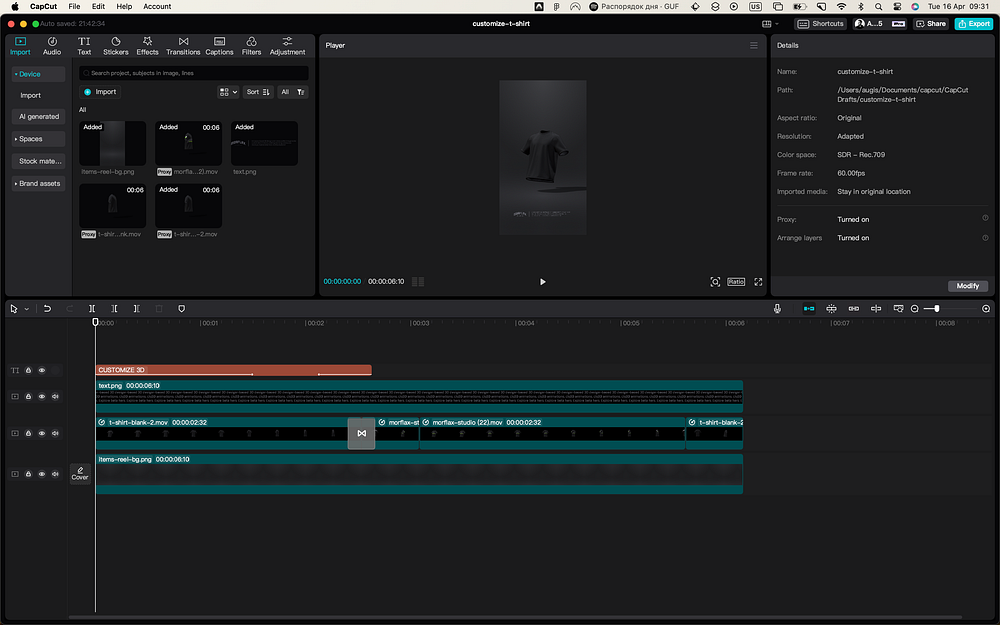This screenshot has height=625, width=1000.
Task: Lock the items-reel-bg.png track
Action: tap(28, 473)
